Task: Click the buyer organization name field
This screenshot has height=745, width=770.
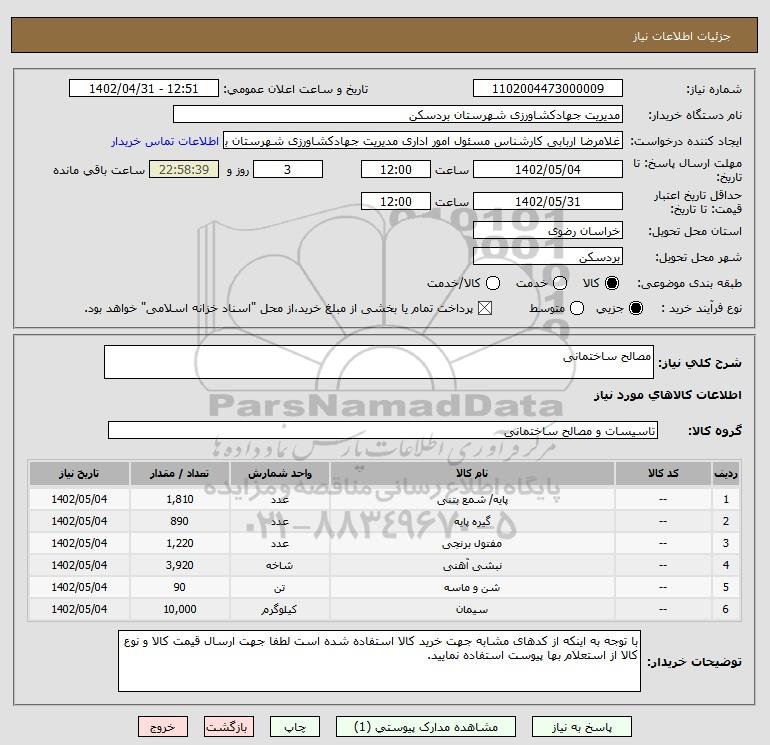Action: coord(398,115)
